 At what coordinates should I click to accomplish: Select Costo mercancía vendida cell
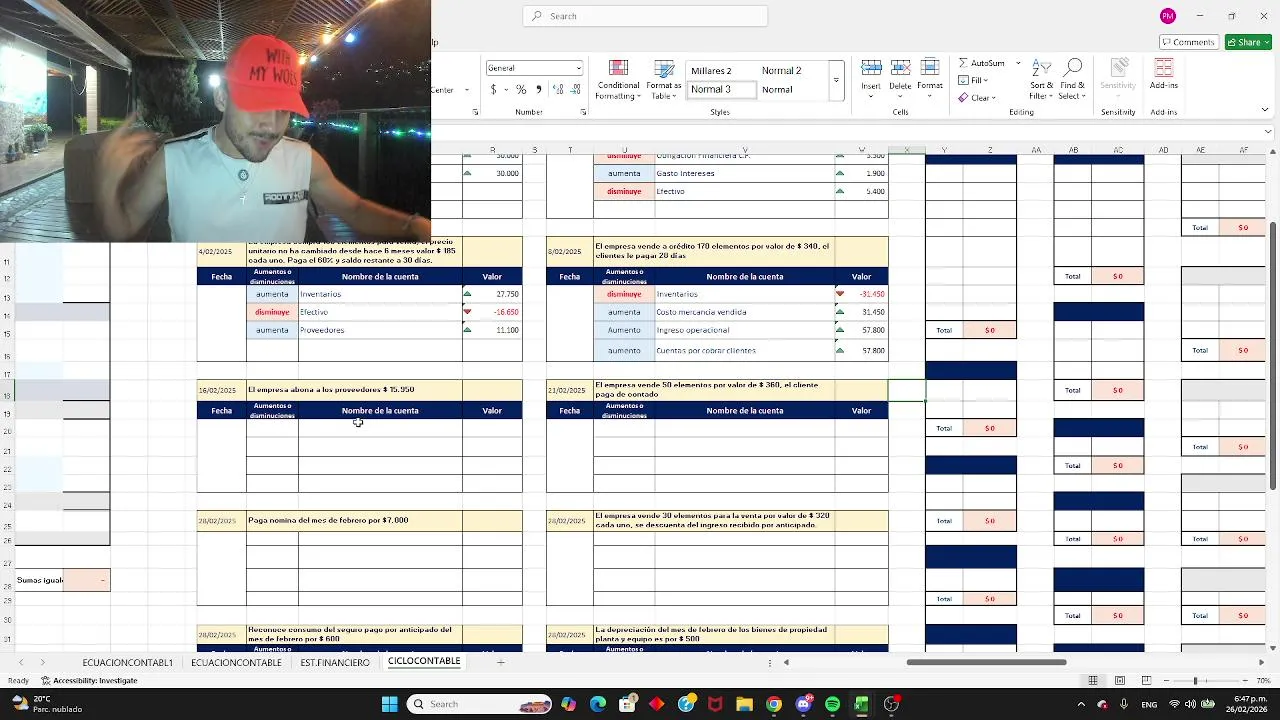tap(745, 312)
